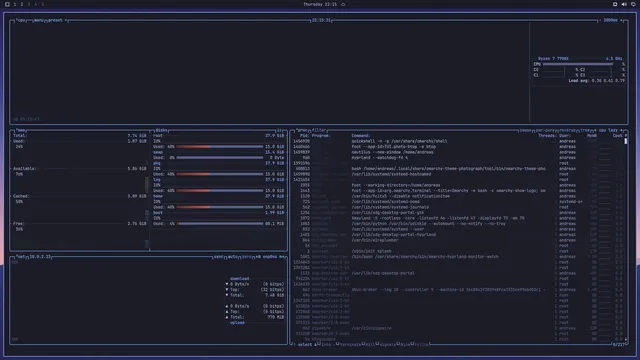Select the nautilus --new-window process row
The height and width of the screenshot is (360, 640).
click(458, 152)
